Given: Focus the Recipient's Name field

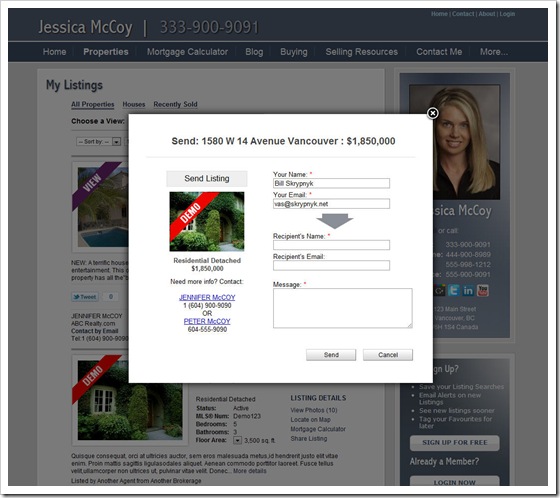Looking at the screenshot, I should (x=331, y=245).
